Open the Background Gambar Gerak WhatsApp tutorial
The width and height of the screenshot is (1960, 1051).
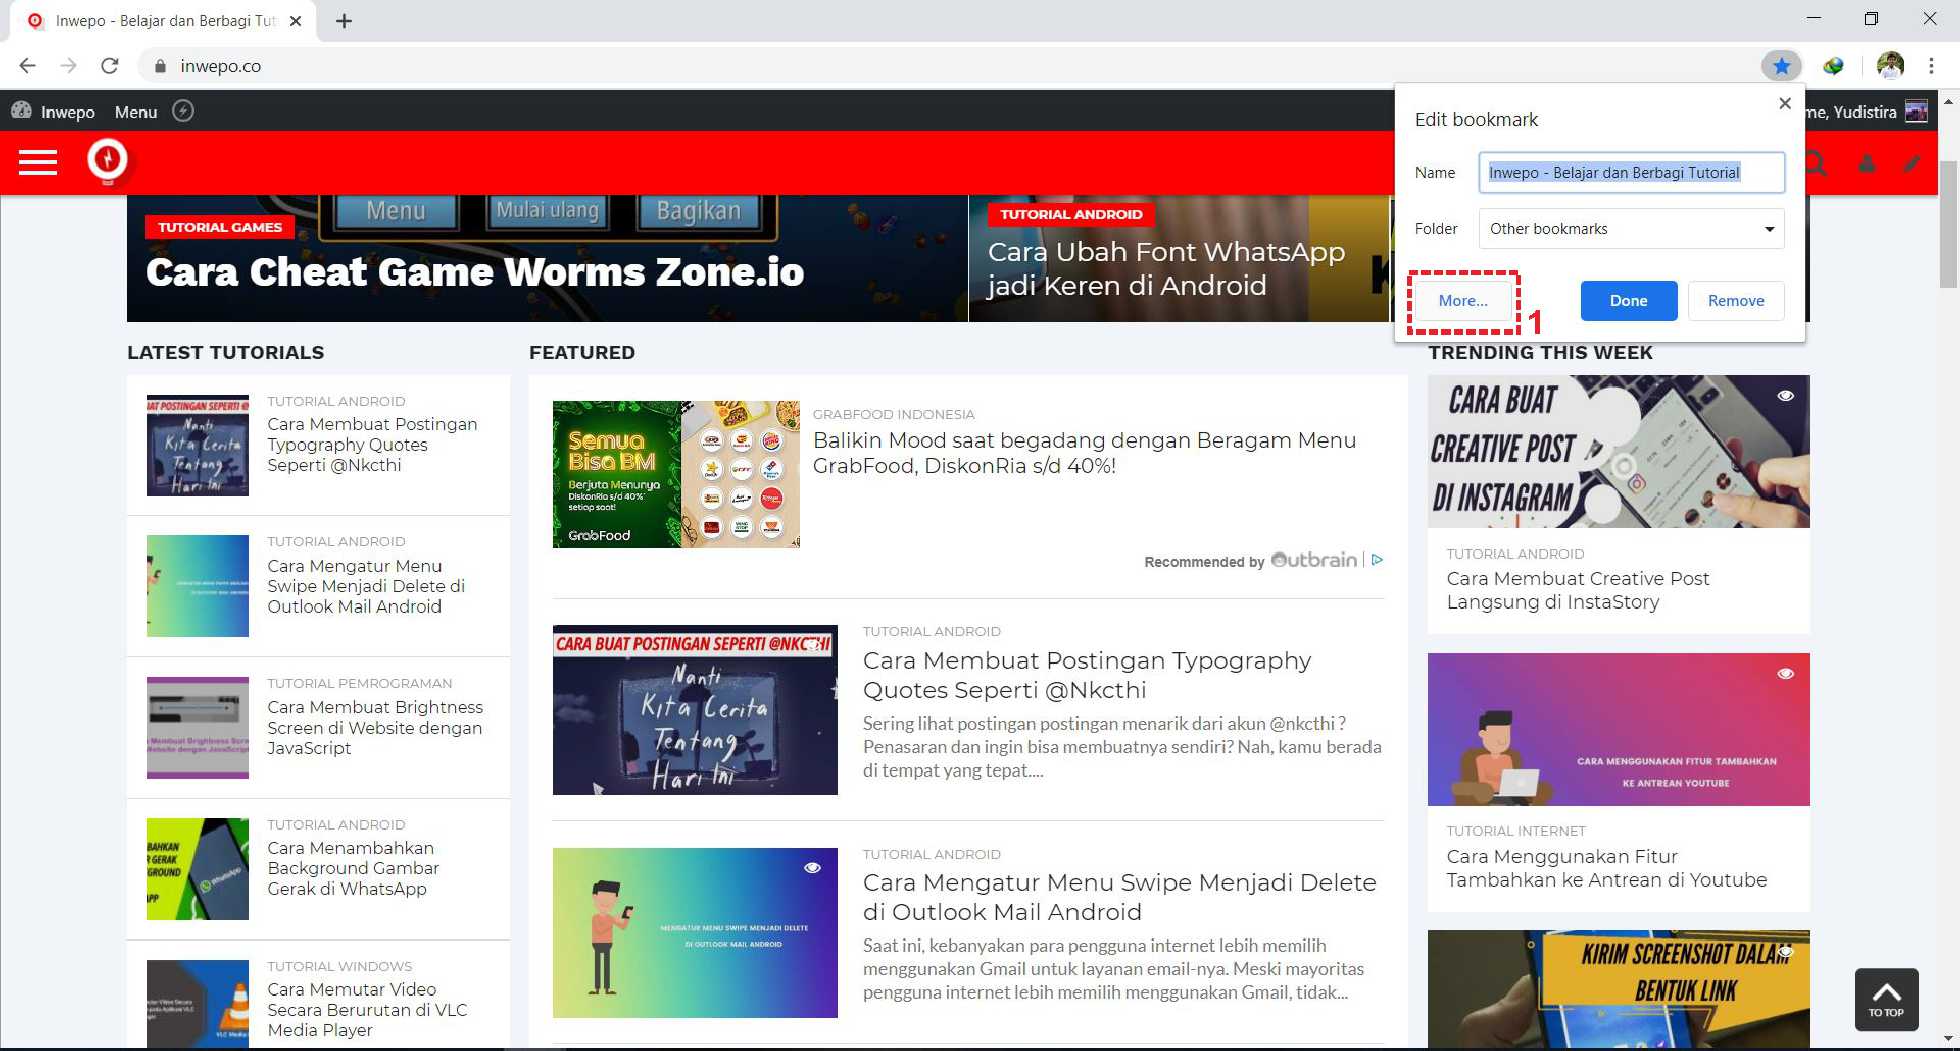(353, 868)
